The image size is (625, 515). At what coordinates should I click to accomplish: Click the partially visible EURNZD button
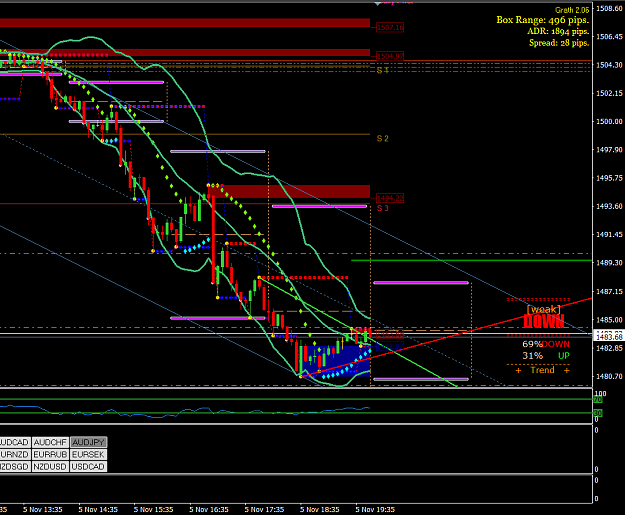[x=15, y=454]
